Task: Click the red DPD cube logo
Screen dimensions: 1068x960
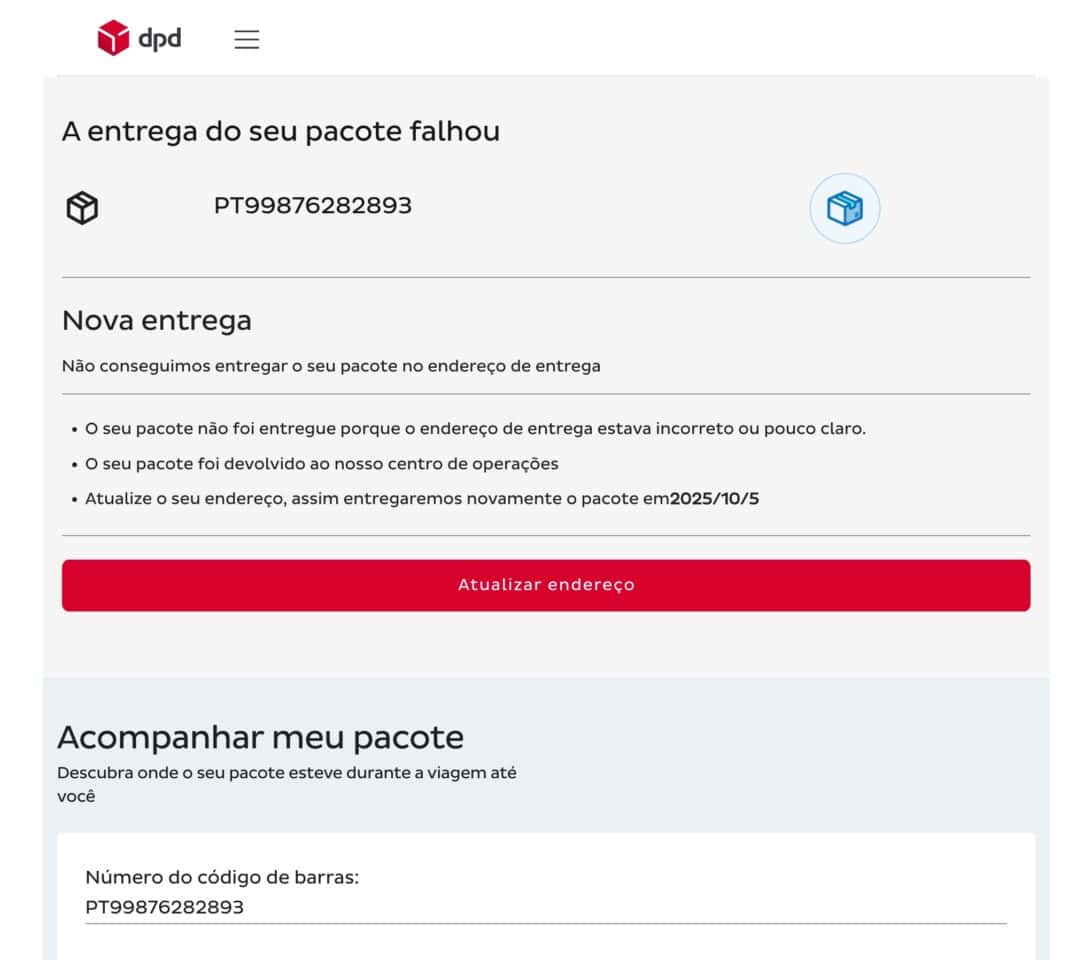Action: pyautogui.click(x=111, y=38)
